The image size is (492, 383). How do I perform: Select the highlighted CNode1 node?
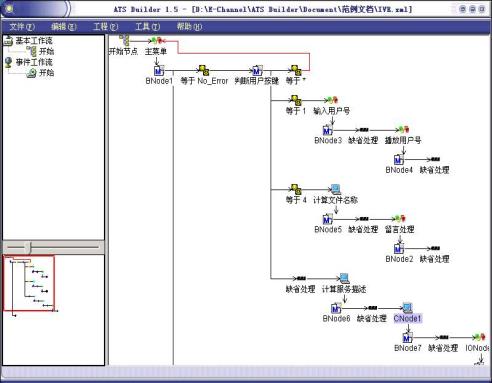click(x=407, y=318)
